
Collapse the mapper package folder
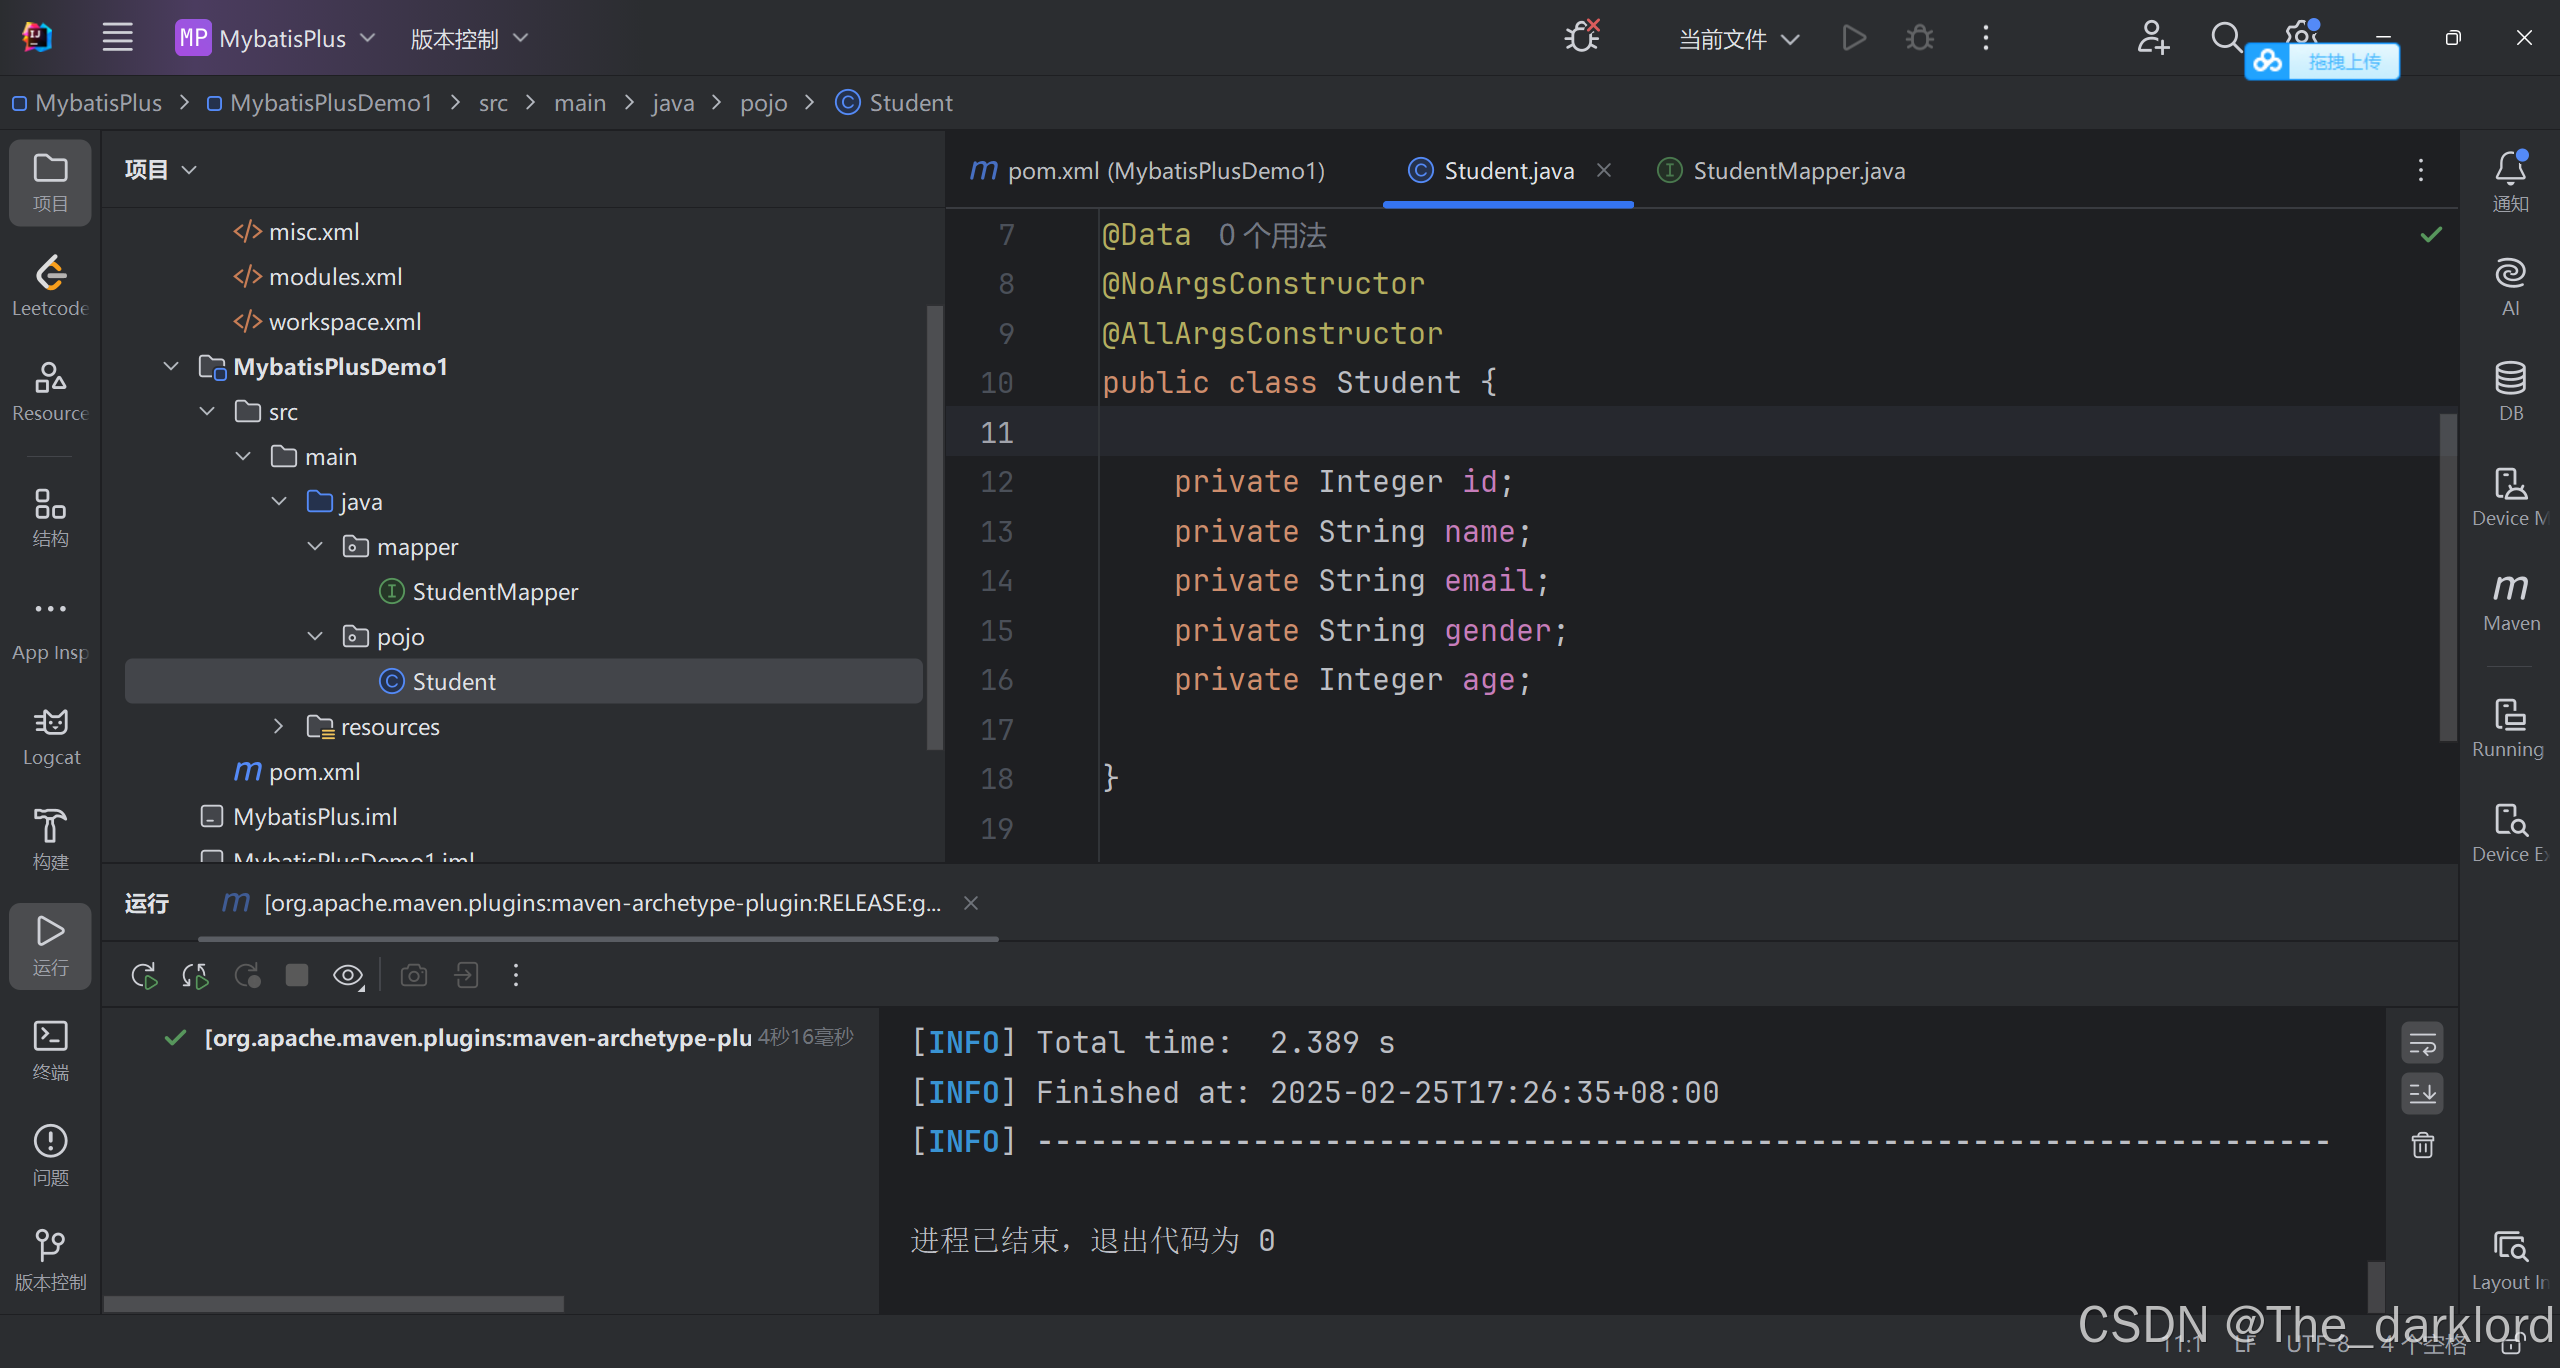click(315, 546)
